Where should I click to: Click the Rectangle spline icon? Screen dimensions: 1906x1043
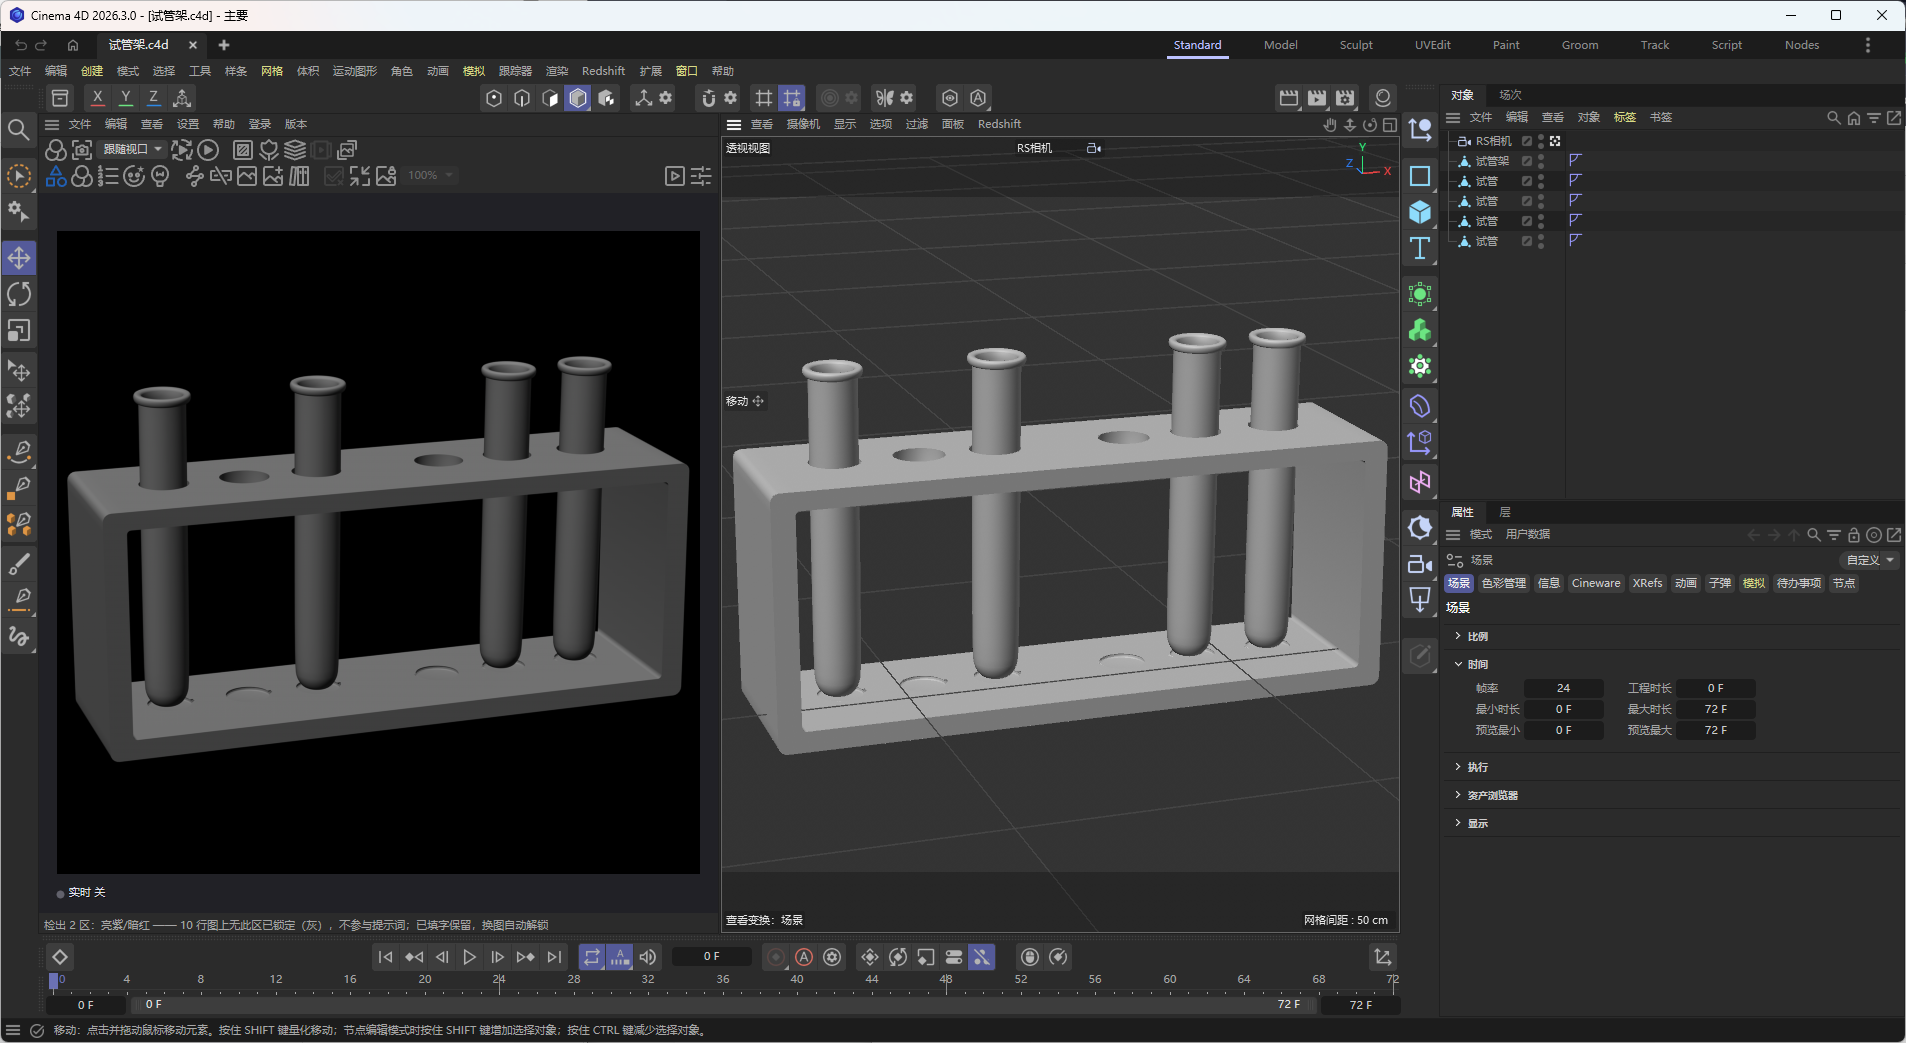pos(1420,176)
